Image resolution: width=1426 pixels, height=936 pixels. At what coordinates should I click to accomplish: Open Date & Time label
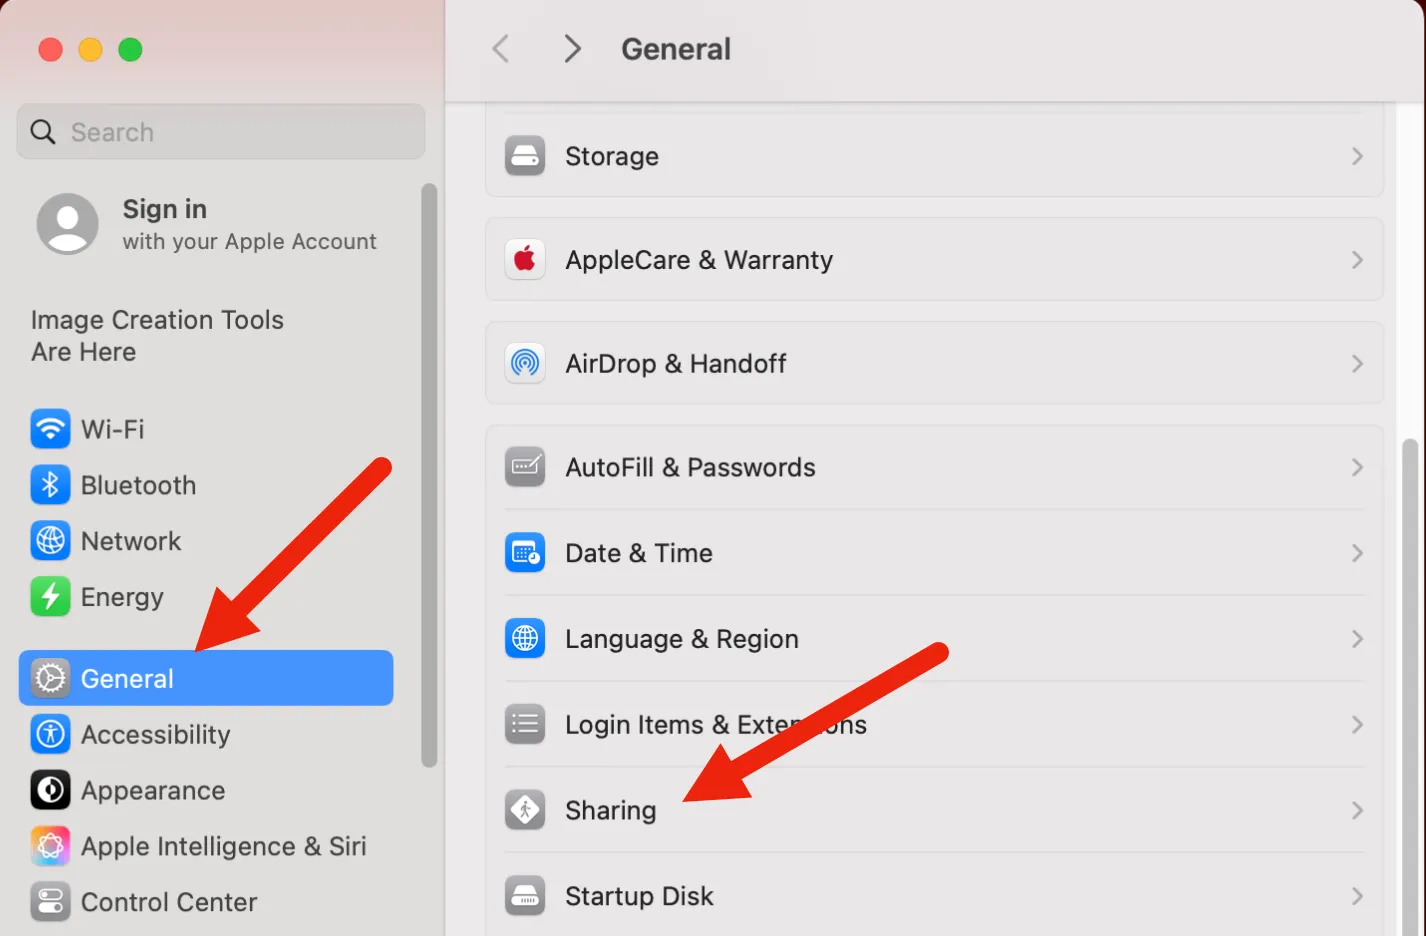click(639, 553)
